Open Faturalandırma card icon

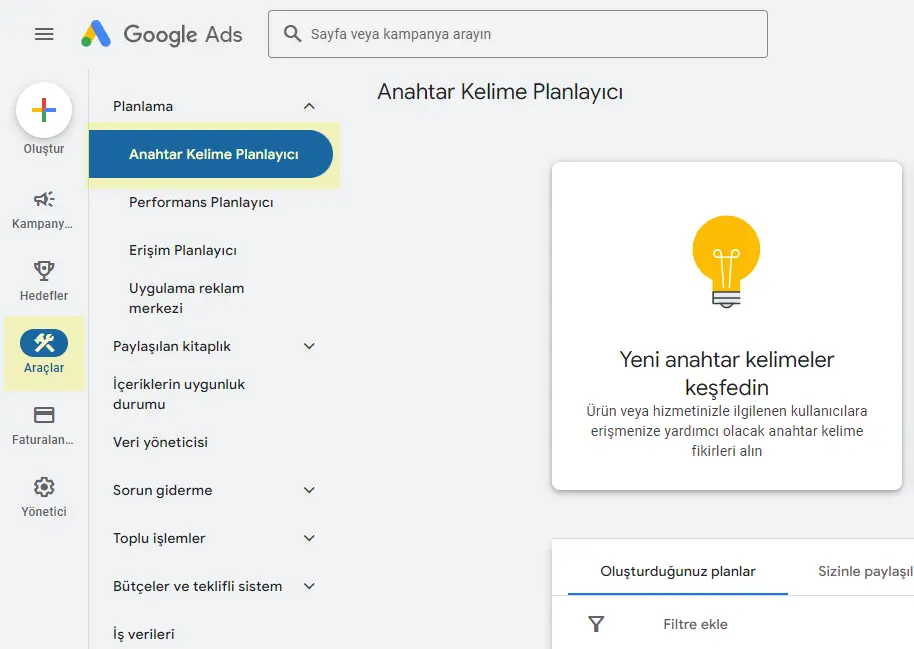[x=44, y=415]
